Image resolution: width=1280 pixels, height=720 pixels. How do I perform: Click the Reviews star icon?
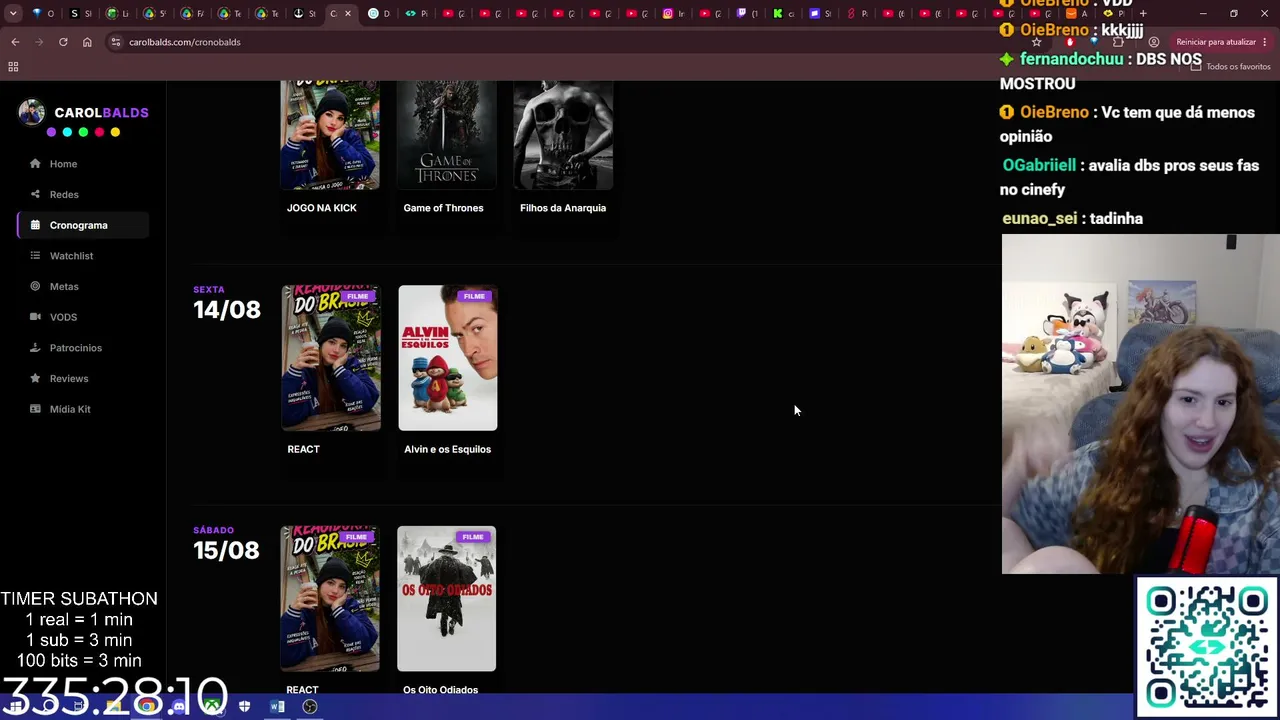[36, 379]
